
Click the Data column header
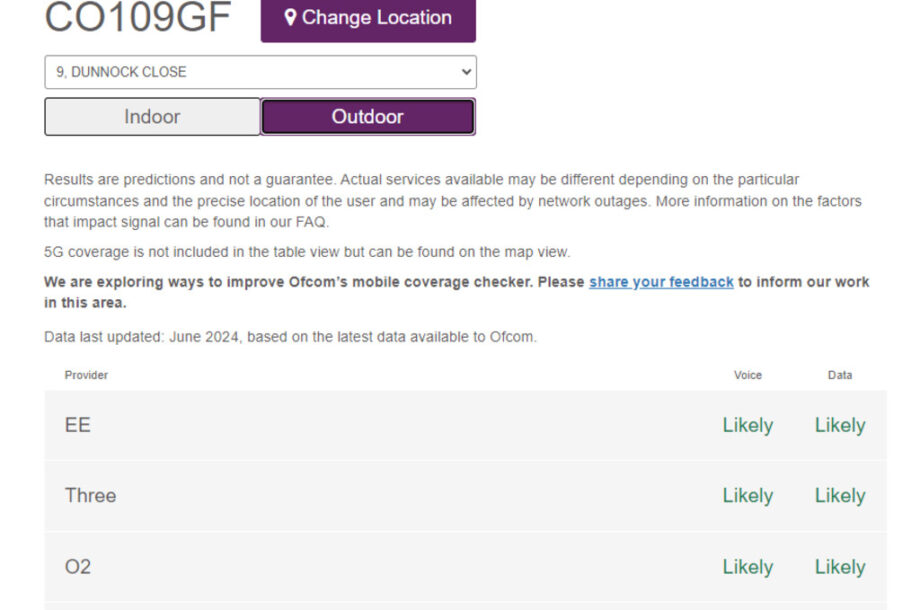pos(840,375)
